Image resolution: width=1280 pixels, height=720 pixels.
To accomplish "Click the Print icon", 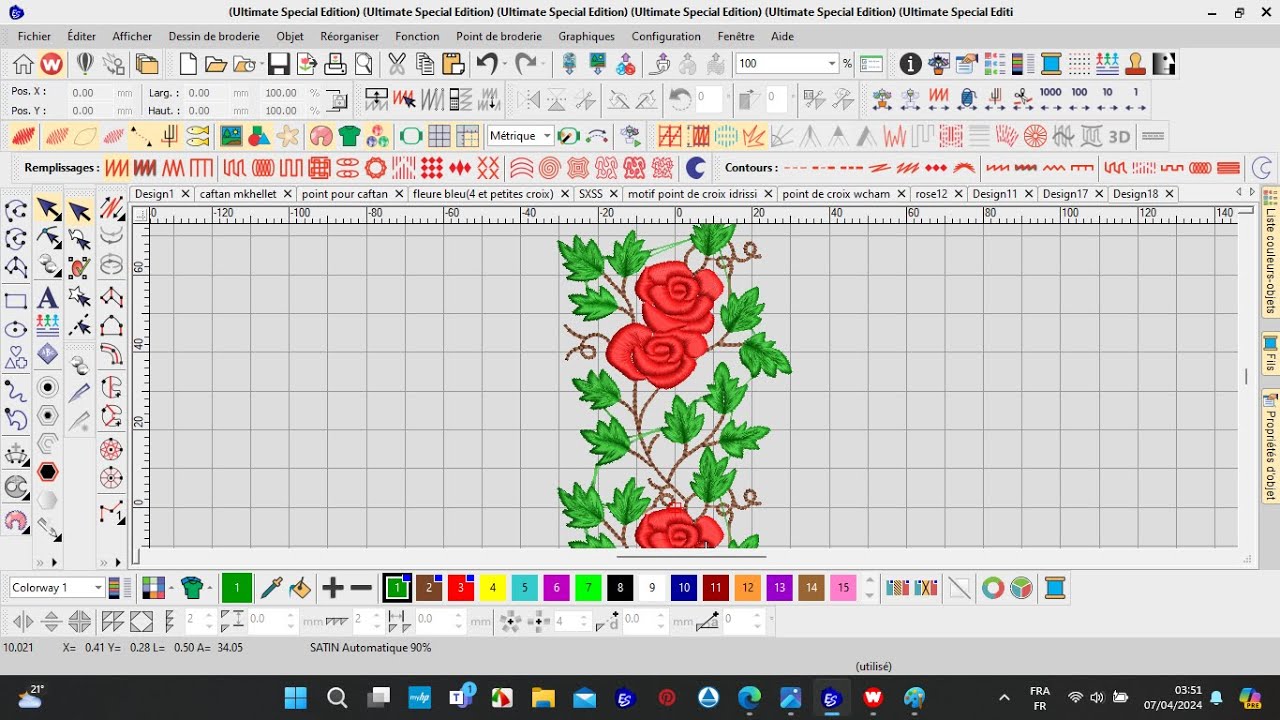I will pos(335,64).
